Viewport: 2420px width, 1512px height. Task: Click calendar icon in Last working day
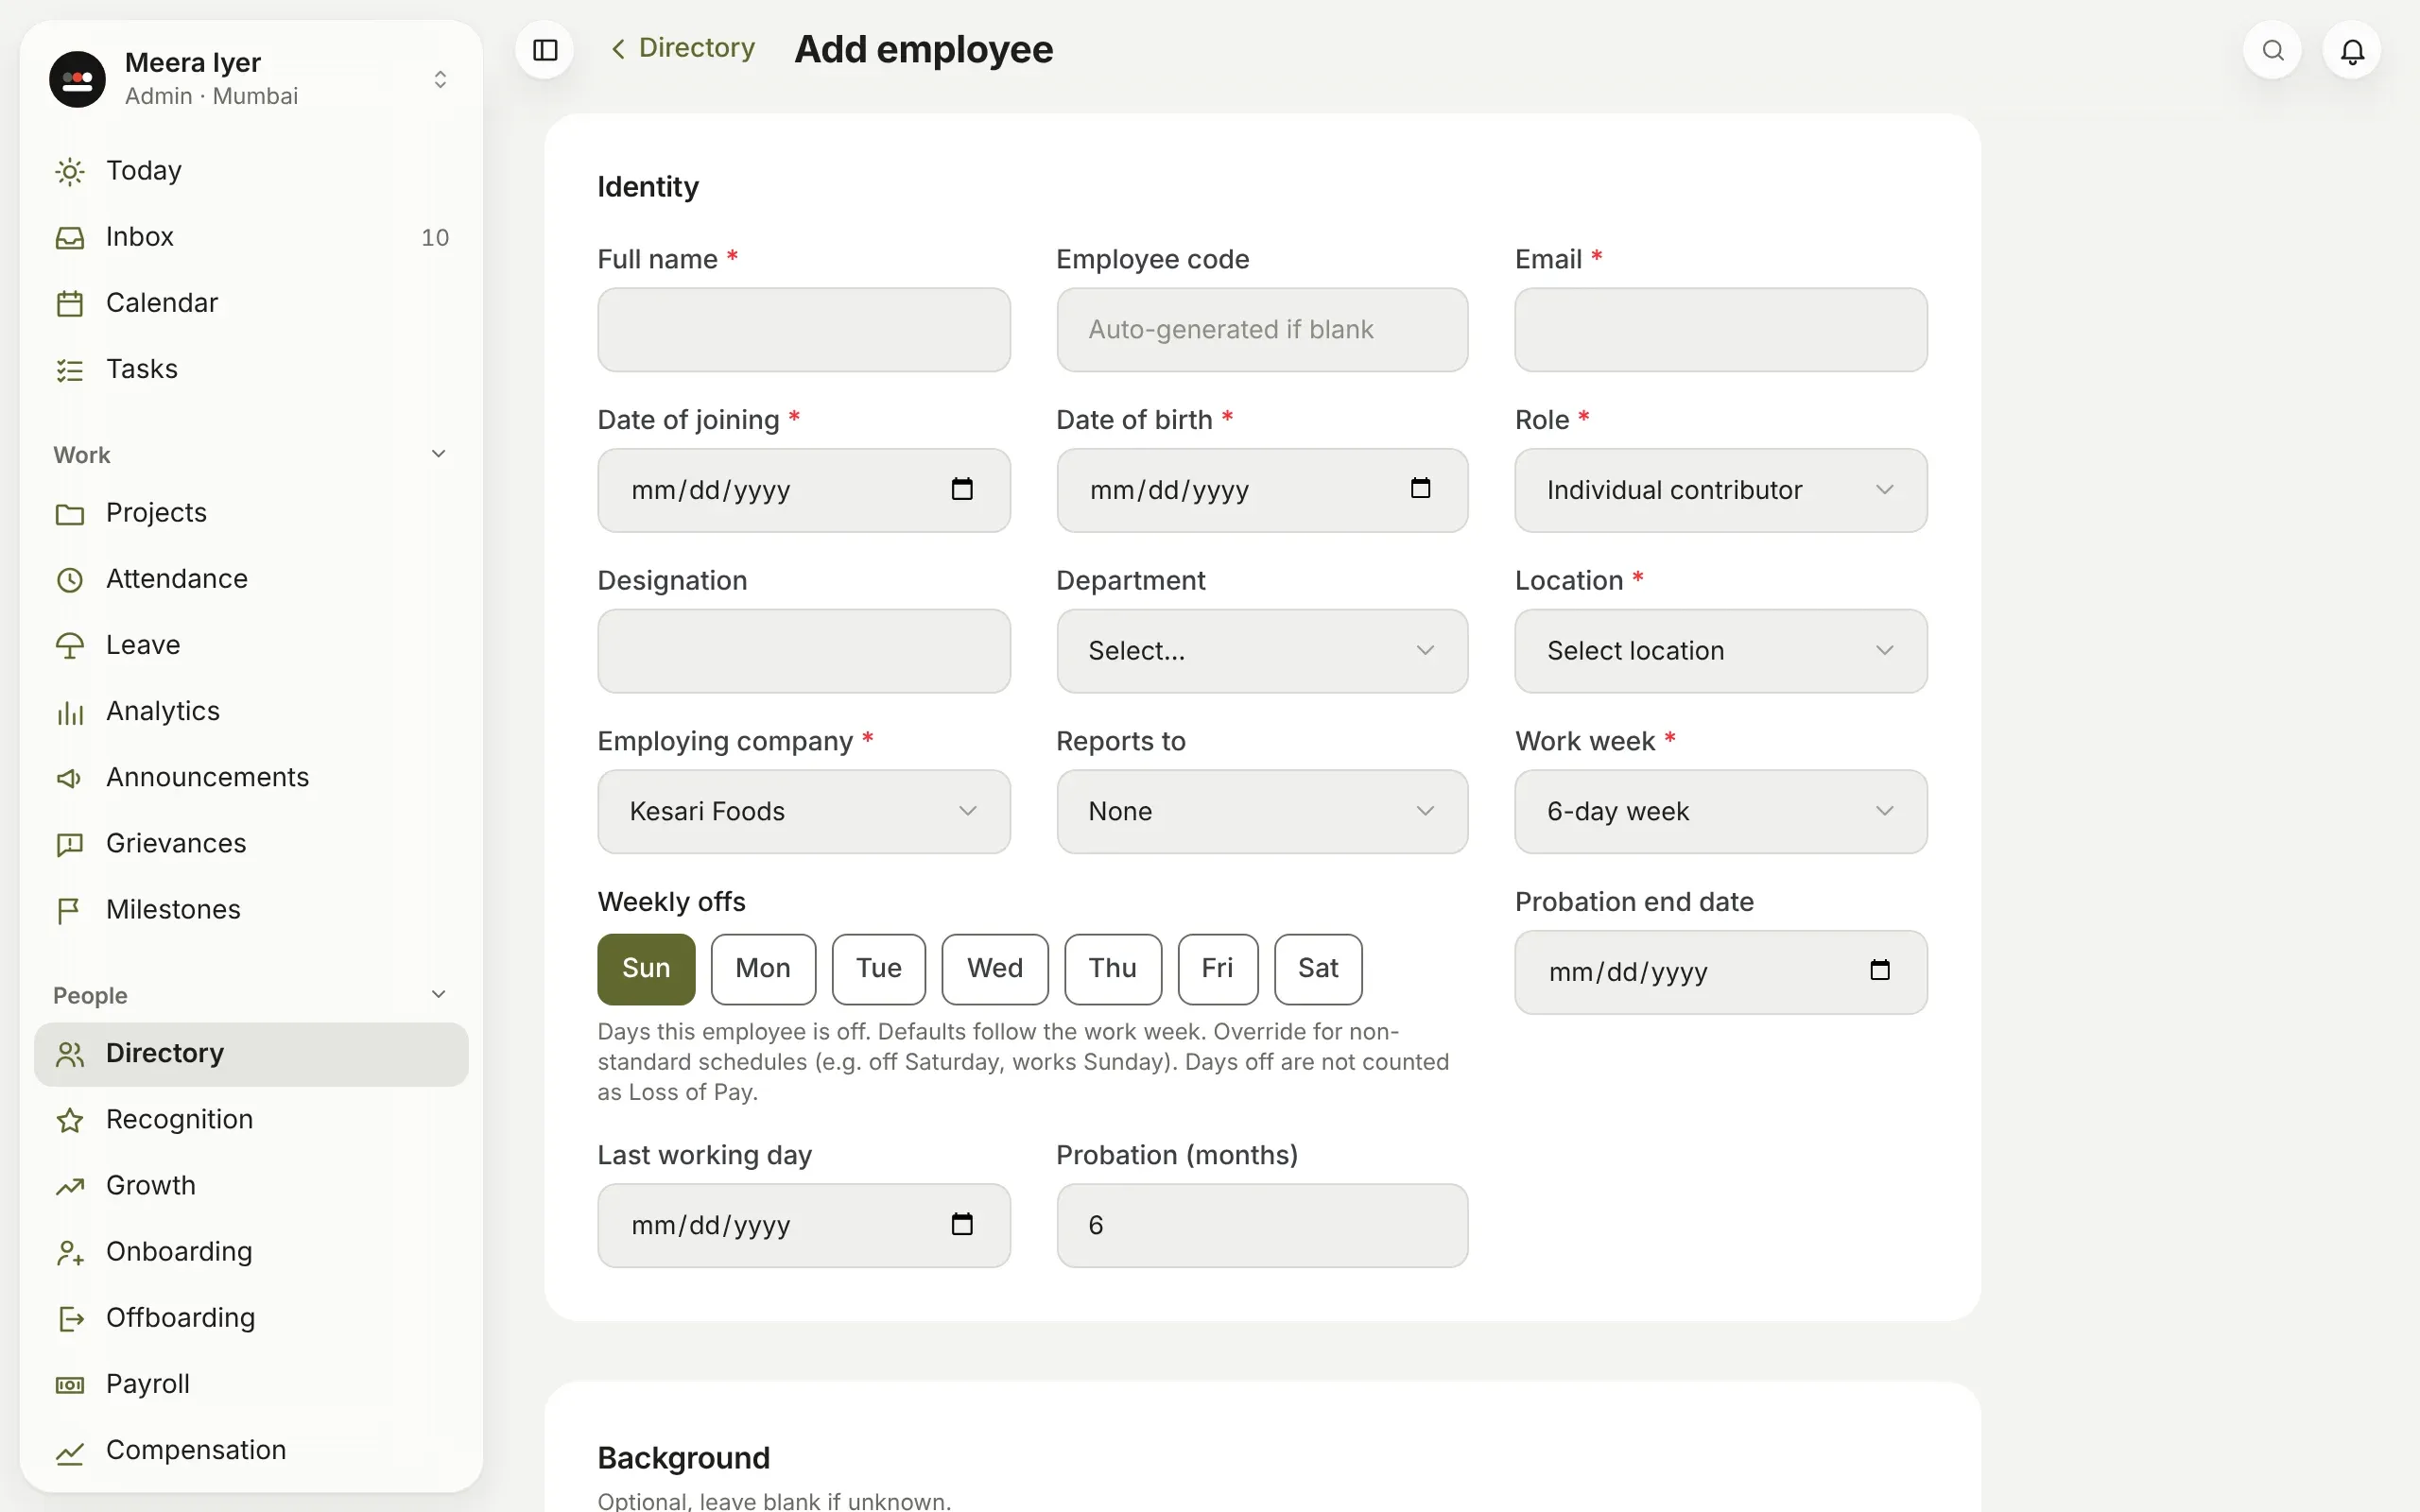(962, 1224)
